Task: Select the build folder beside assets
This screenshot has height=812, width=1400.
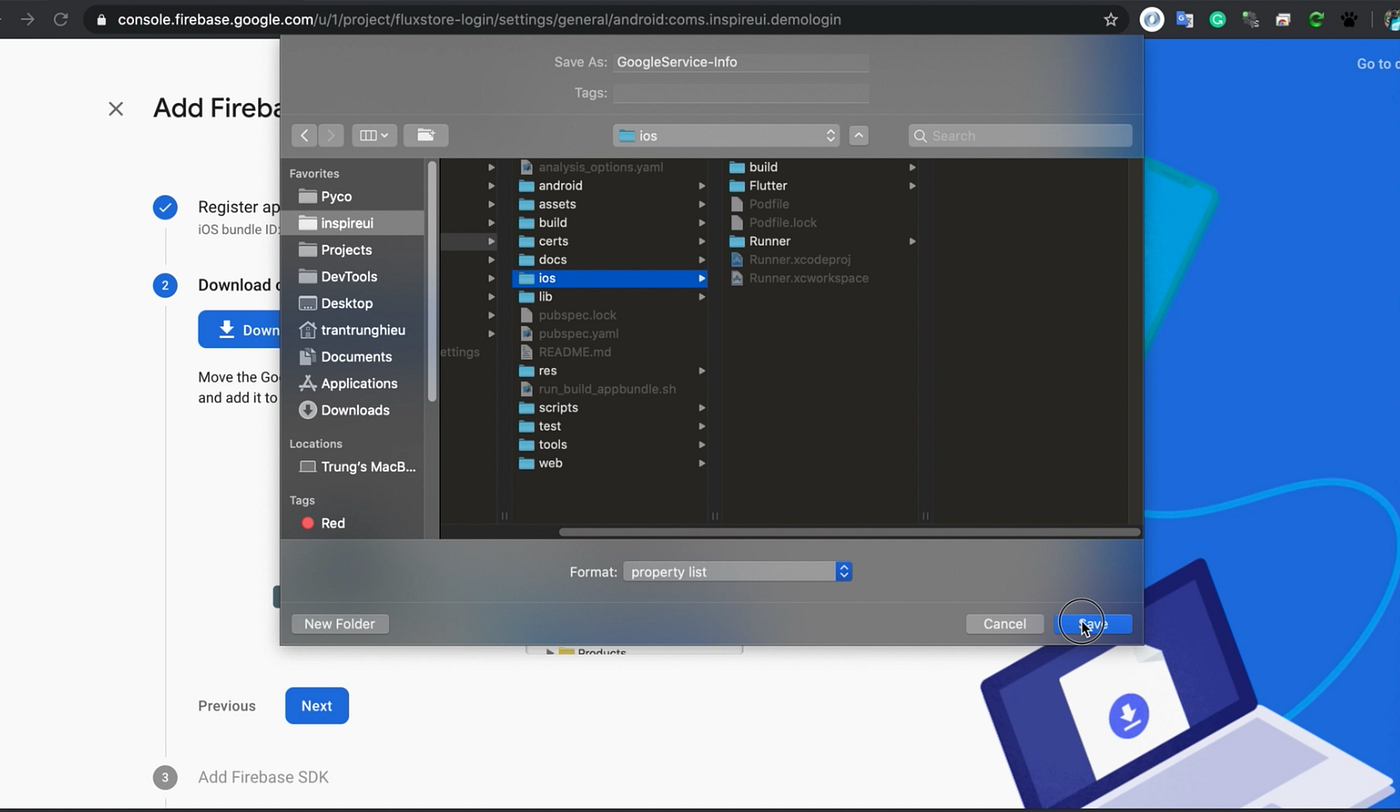Action: click(610, 222)
